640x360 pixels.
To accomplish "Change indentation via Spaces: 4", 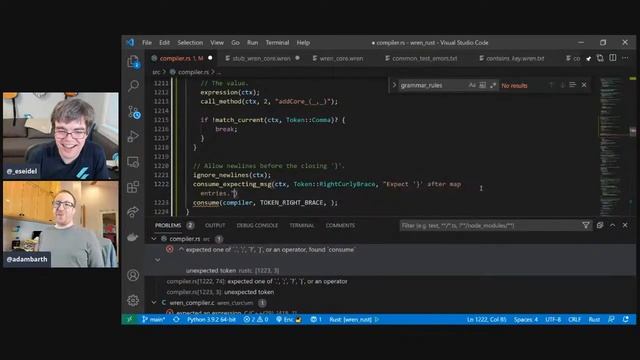I will coord(526,320).
